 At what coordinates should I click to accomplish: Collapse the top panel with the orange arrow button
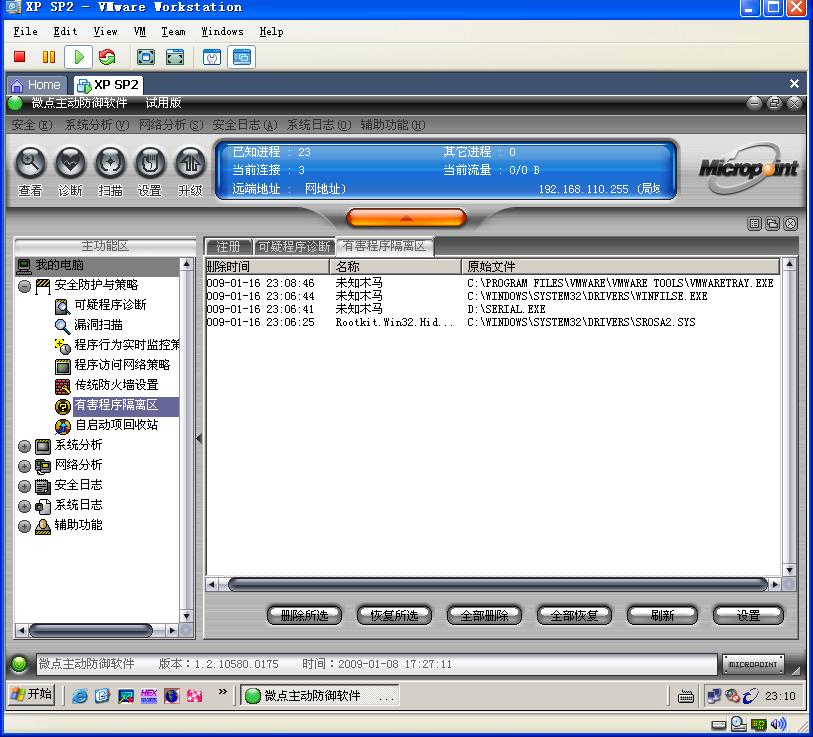406,218
